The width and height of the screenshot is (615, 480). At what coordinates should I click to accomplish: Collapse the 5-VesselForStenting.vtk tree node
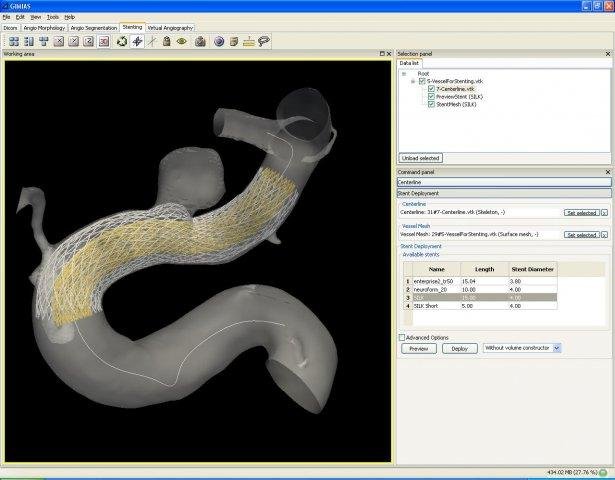coord(413,81)
